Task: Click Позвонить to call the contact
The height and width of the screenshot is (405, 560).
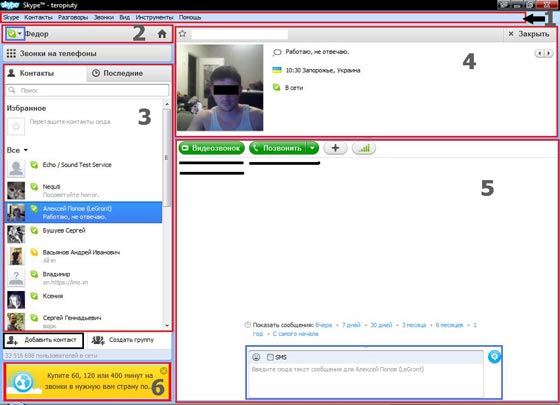Action: click(x=278, y=148)
